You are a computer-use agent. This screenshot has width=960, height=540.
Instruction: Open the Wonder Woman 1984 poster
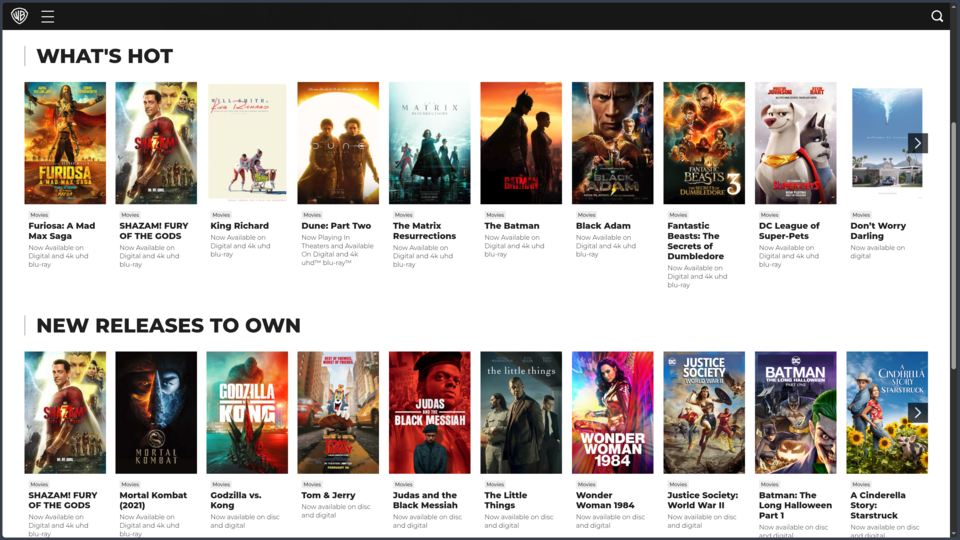tap(612, 413)
